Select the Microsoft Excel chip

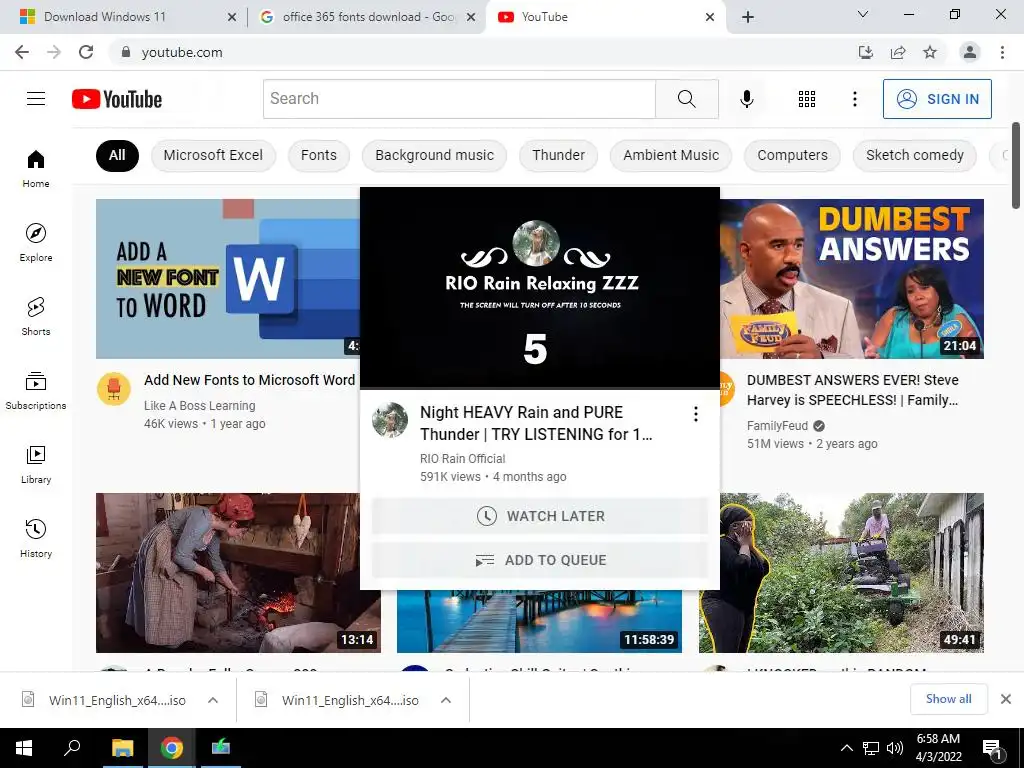(213, 155)
